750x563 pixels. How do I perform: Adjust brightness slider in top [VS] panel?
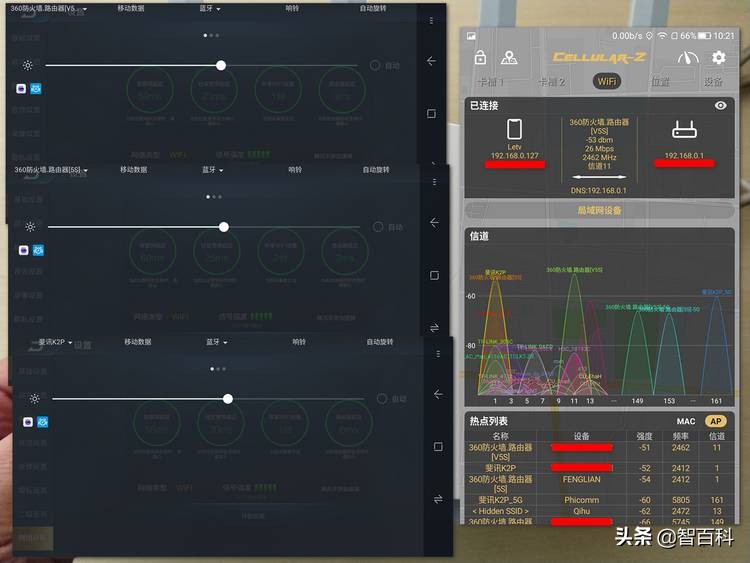coord(201,65)
